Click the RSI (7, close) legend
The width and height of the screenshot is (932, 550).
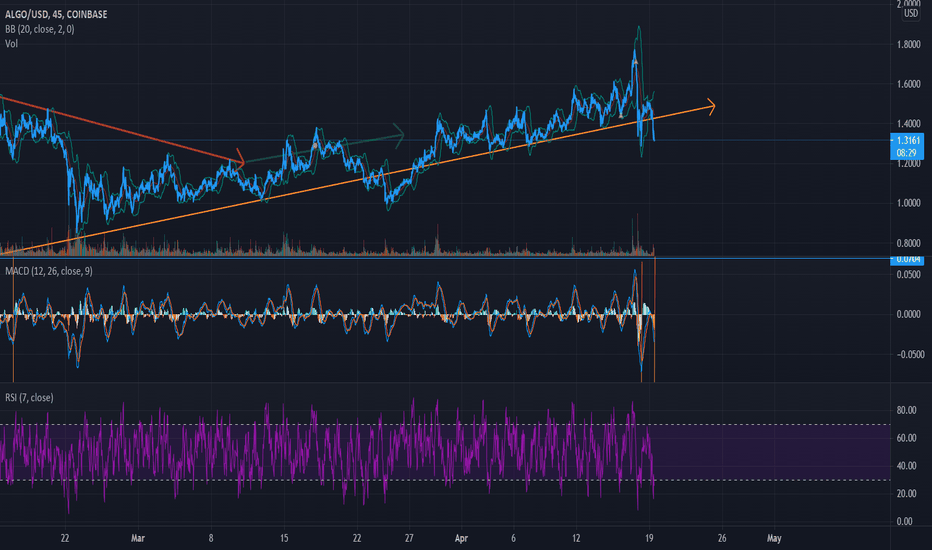29,398
